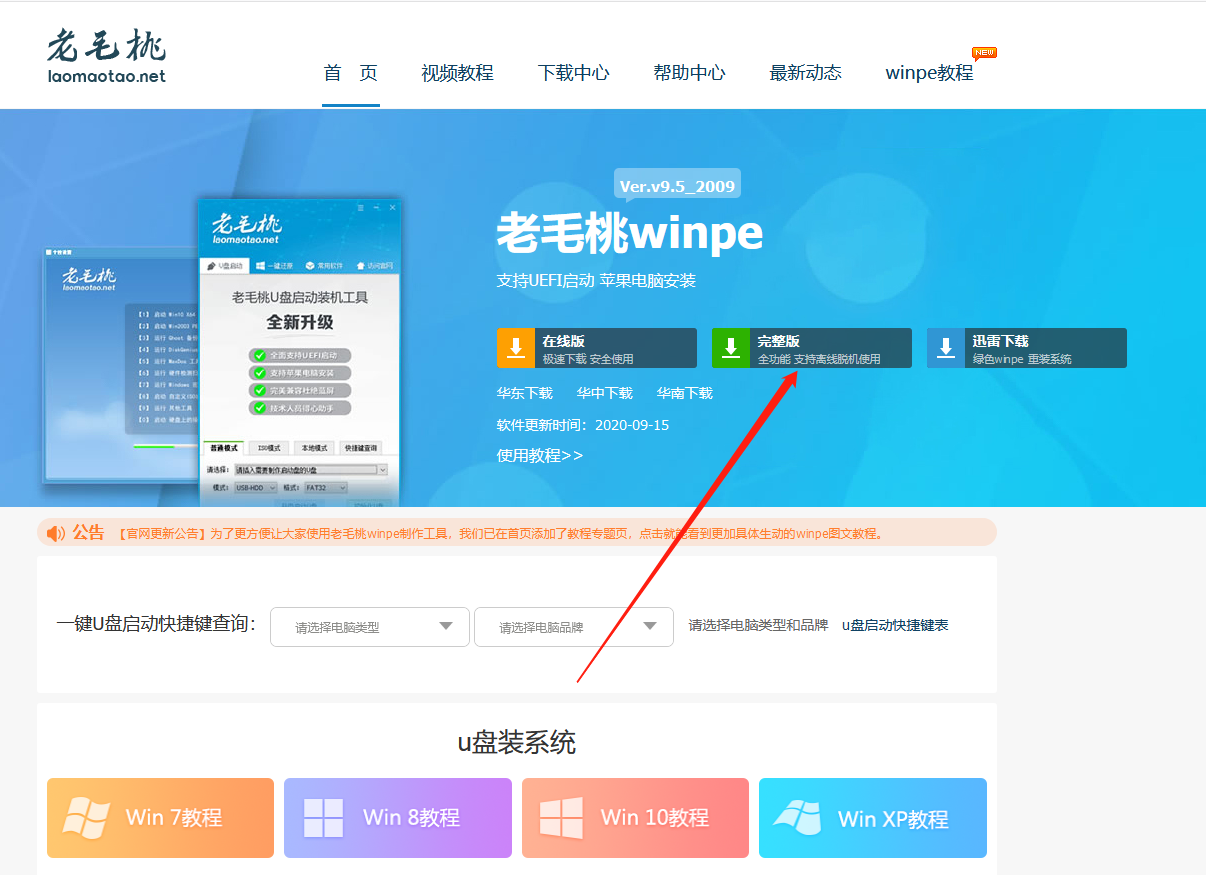Select the U盘启动 tab in tool preview
1206x875 pixels.
pyautogui.click(x=225, y=266)
